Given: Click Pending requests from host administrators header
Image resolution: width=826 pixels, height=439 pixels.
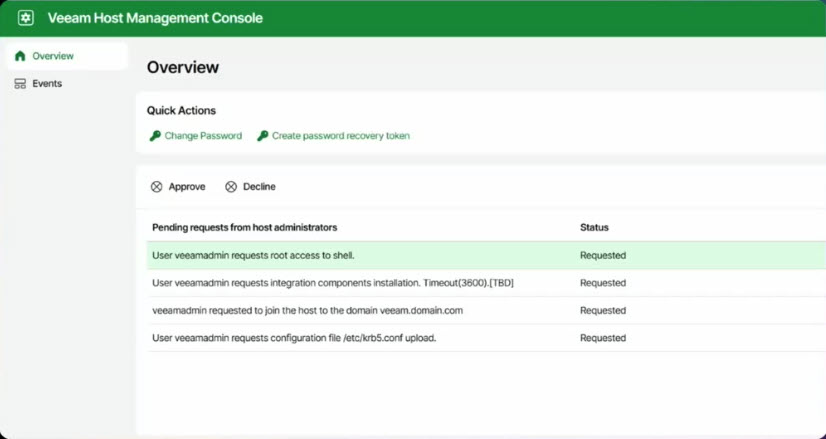Looking at the screenshot, I should click(x=244, y=228).
